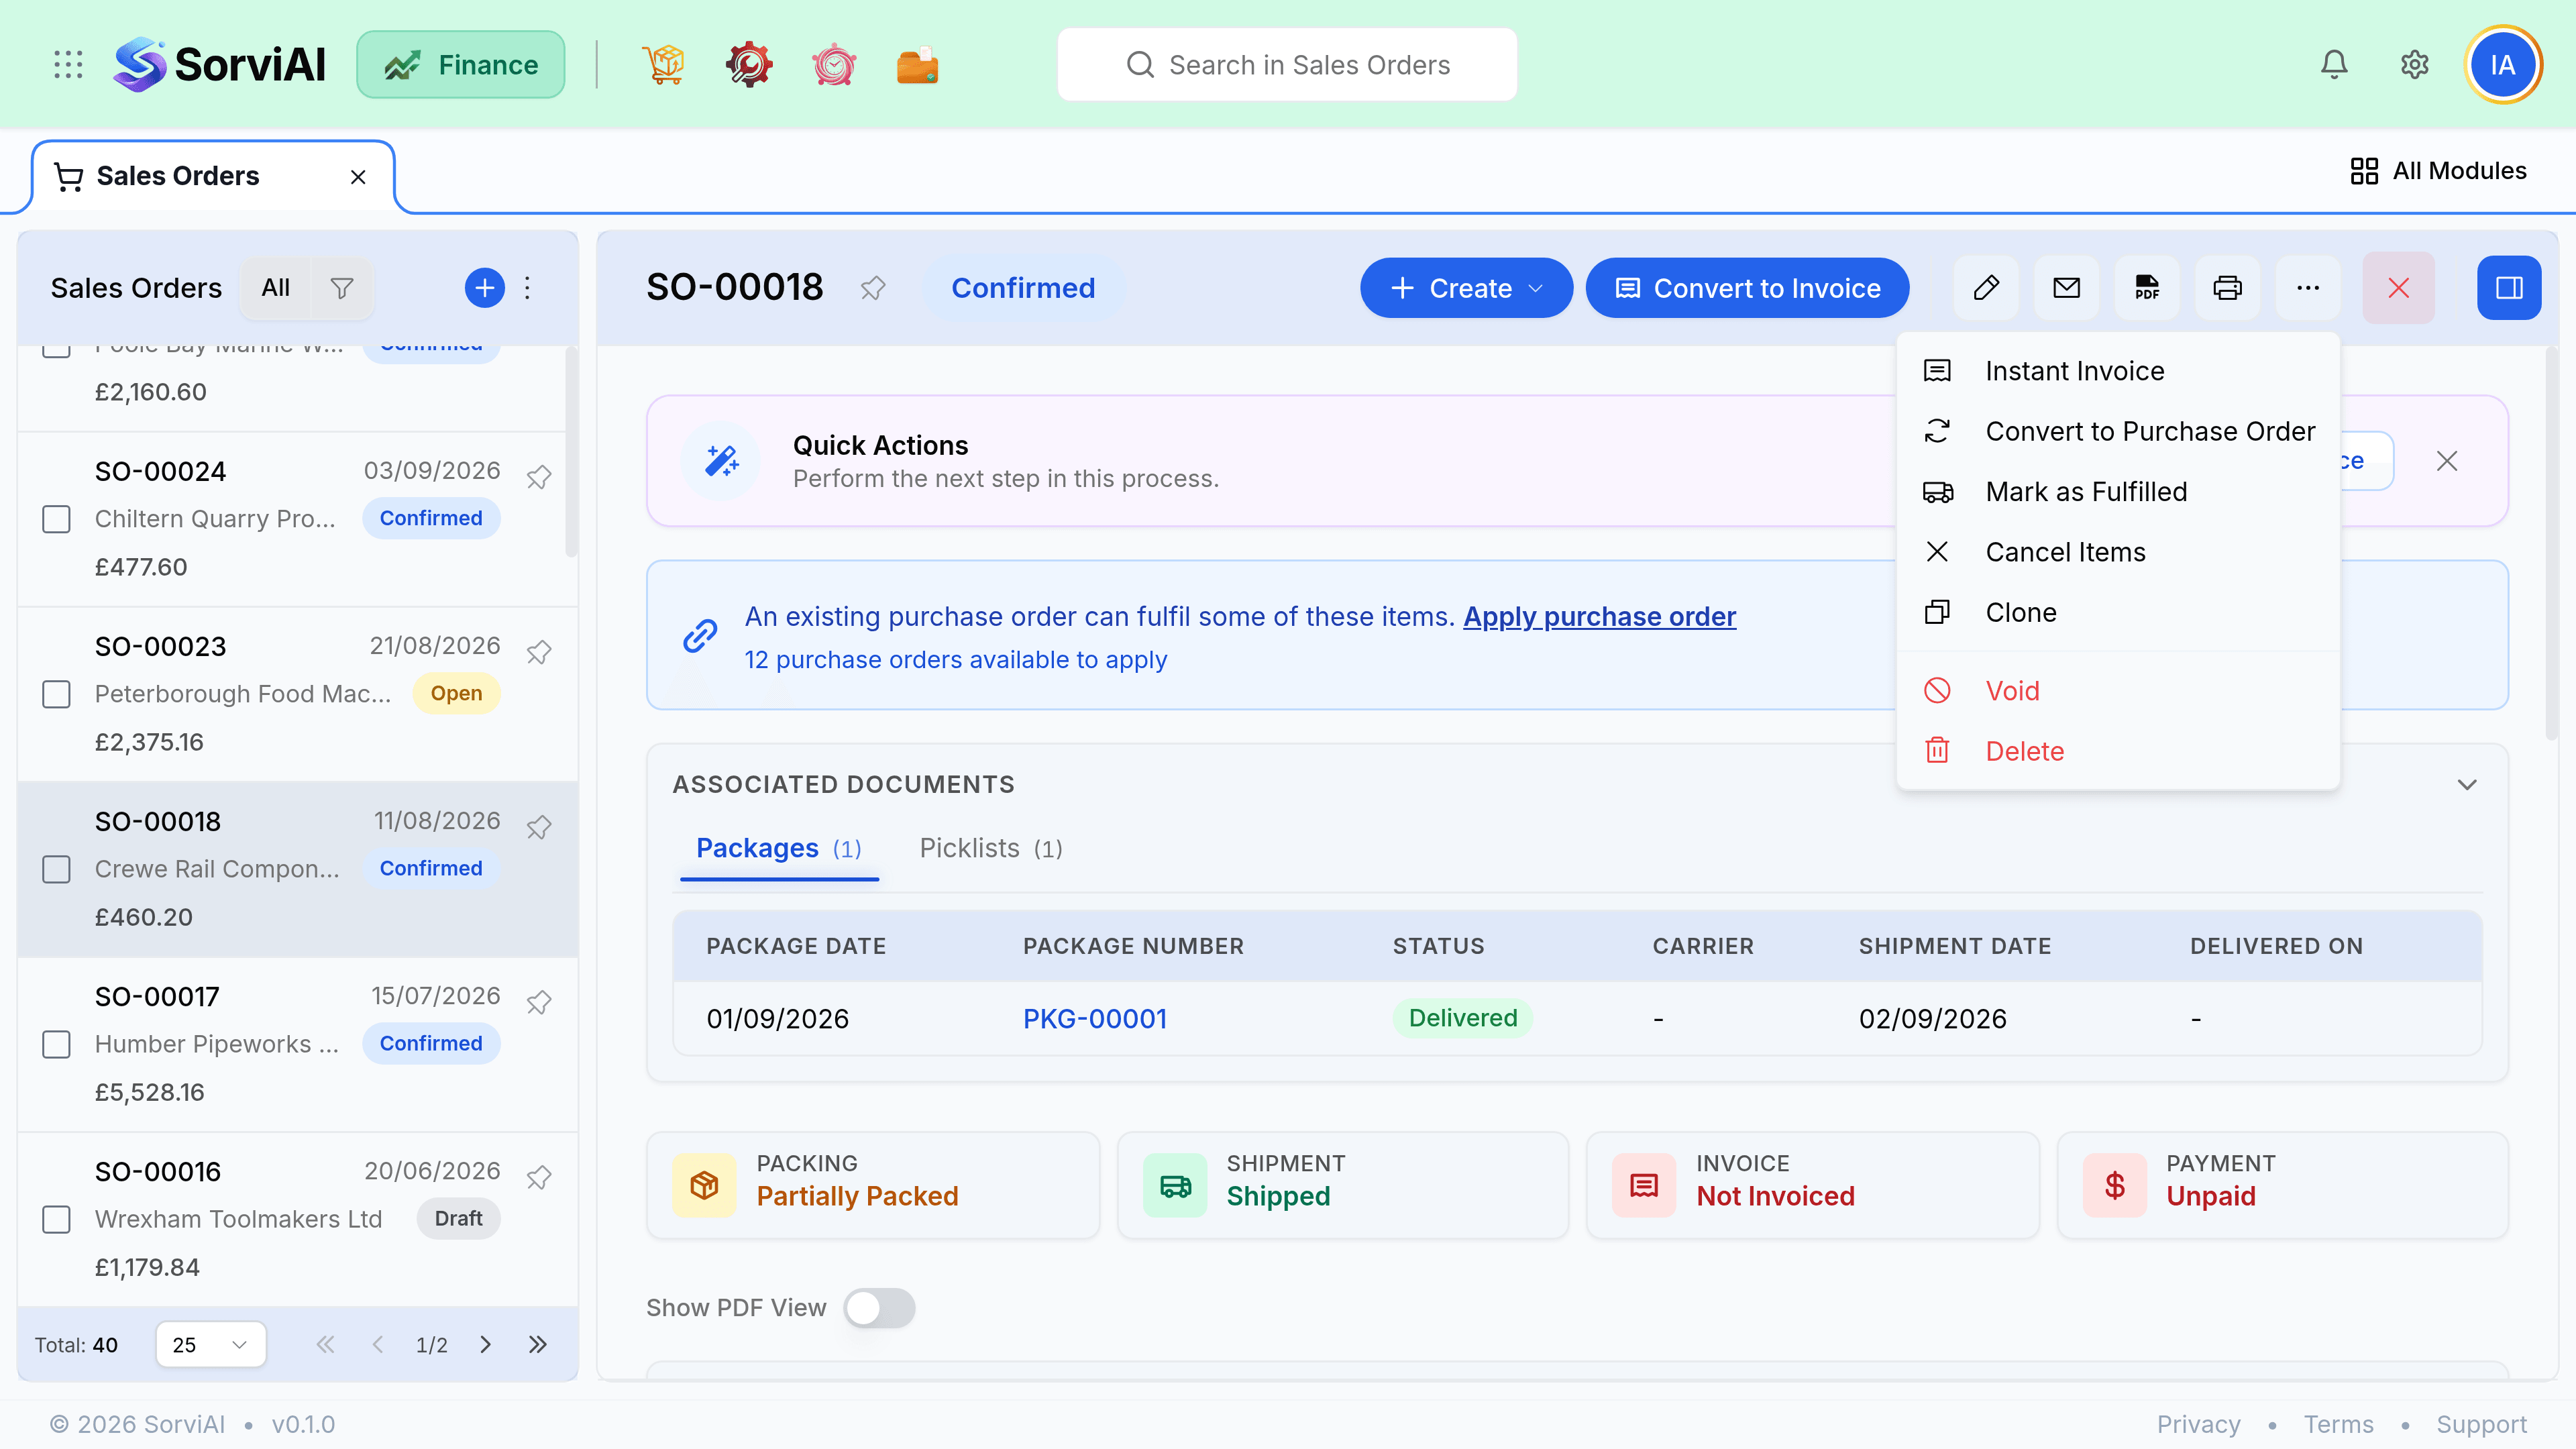Image resolution: width=2576 pixels, height=1449 pixels.
Task: Open the Privacy footer link
Action: 2198,1424
